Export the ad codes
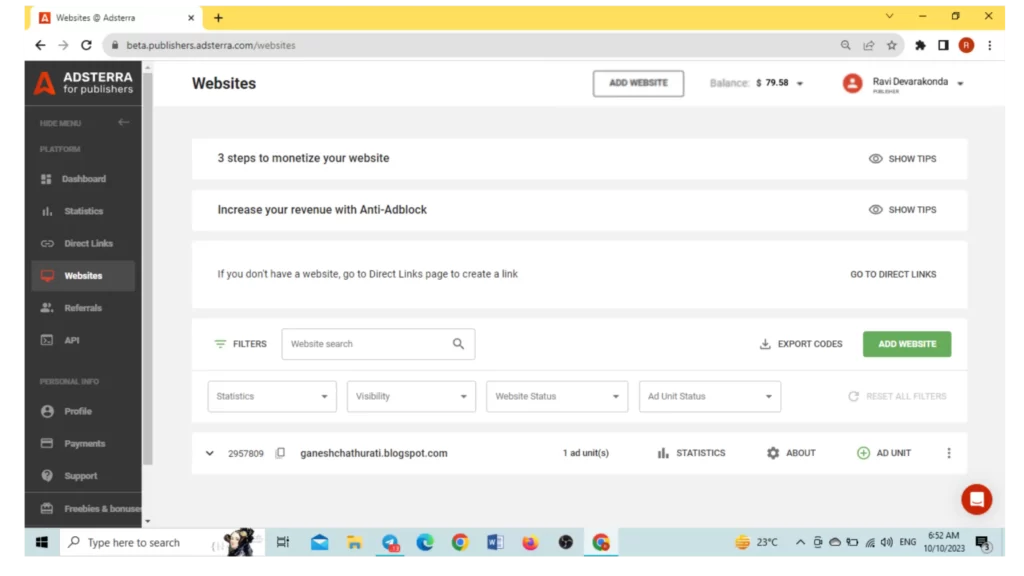This screenshot has height=576, width=1024. click(x=801, y=344)
